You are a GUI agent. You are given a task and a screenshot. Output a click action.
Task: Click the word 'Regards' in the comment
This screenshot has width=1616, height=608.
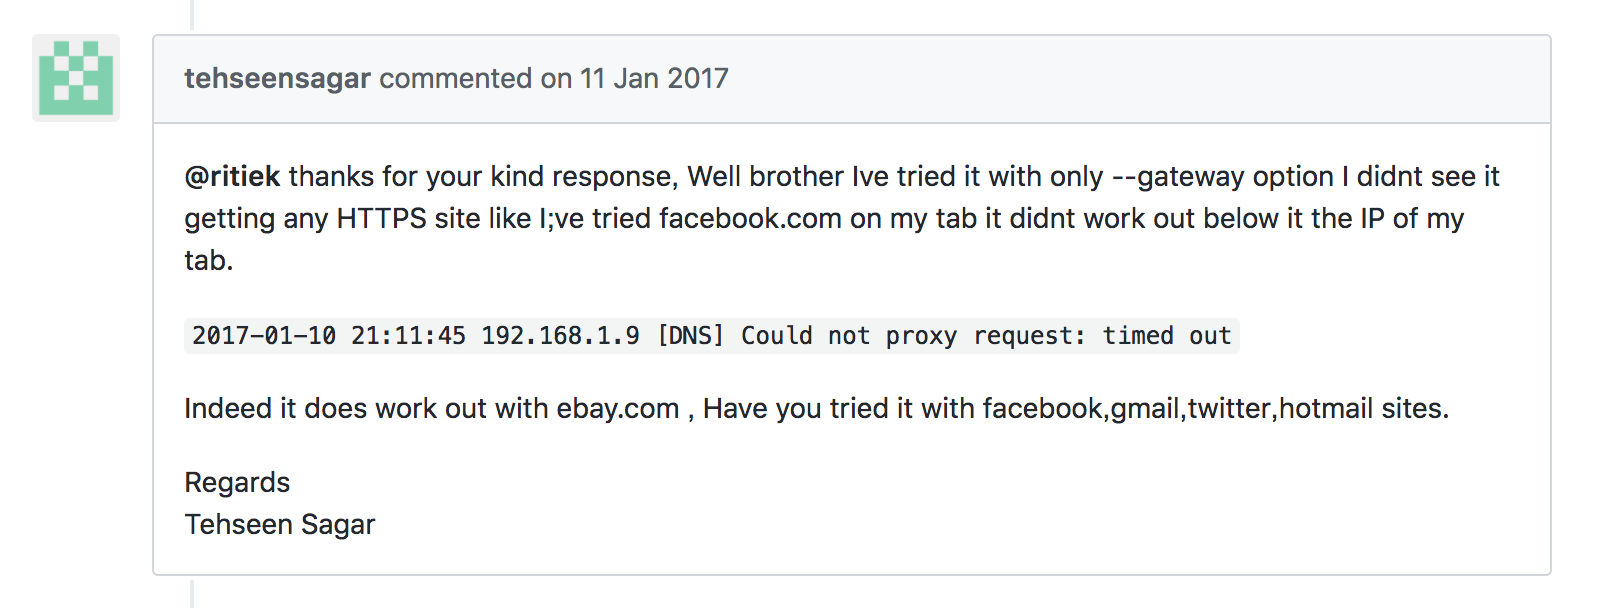coord(237,482)
